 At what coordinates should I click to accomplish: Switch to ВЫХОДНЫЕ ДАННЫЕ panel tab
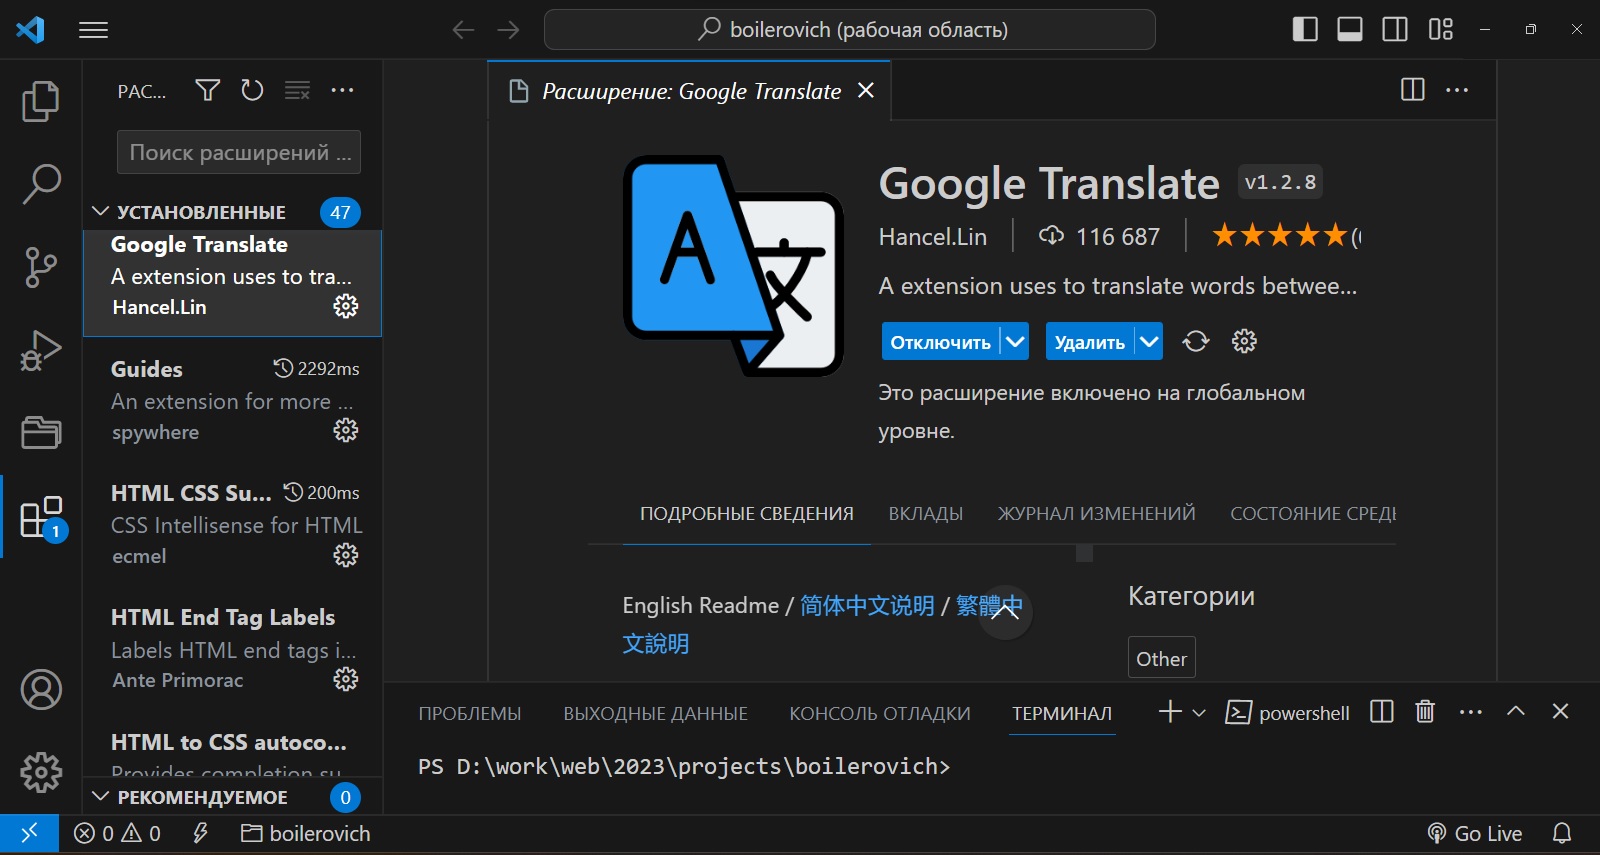coord(655,713)
